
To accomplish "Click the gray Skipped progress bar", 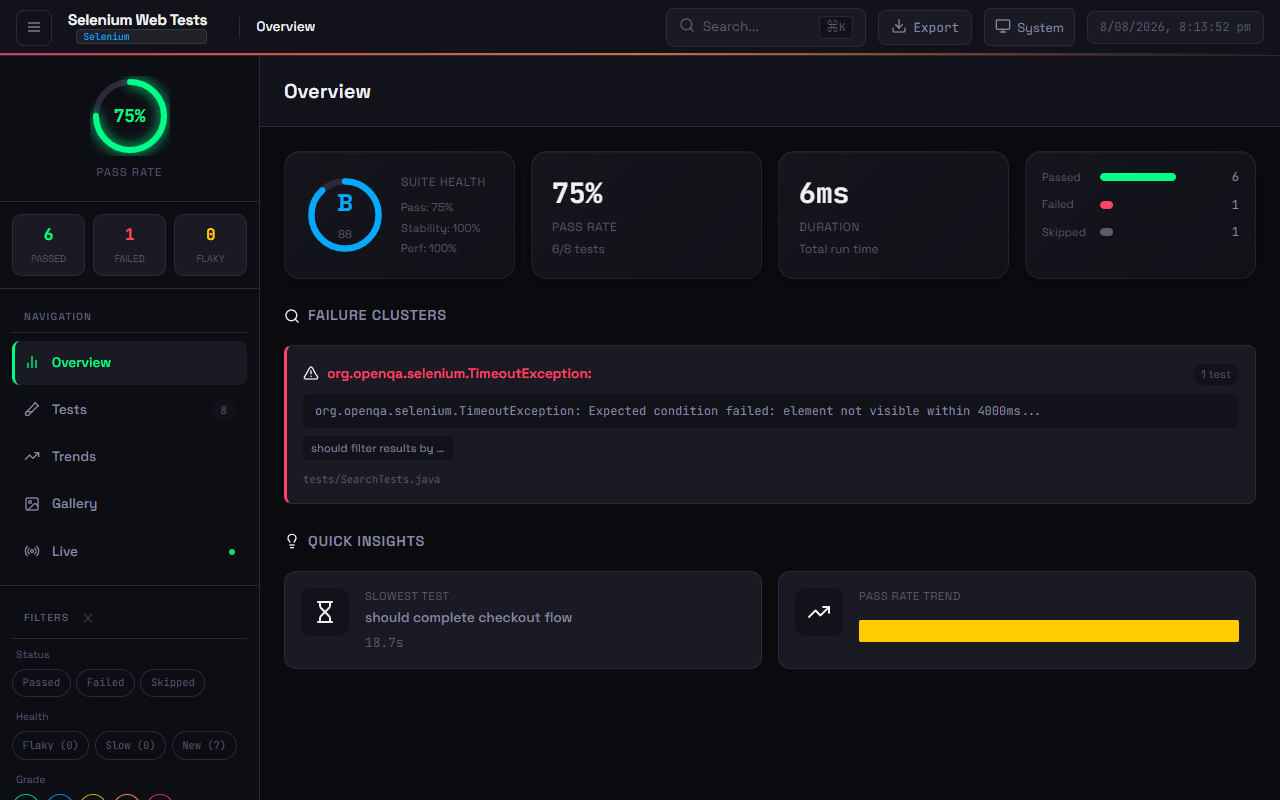I will 1107,232.
